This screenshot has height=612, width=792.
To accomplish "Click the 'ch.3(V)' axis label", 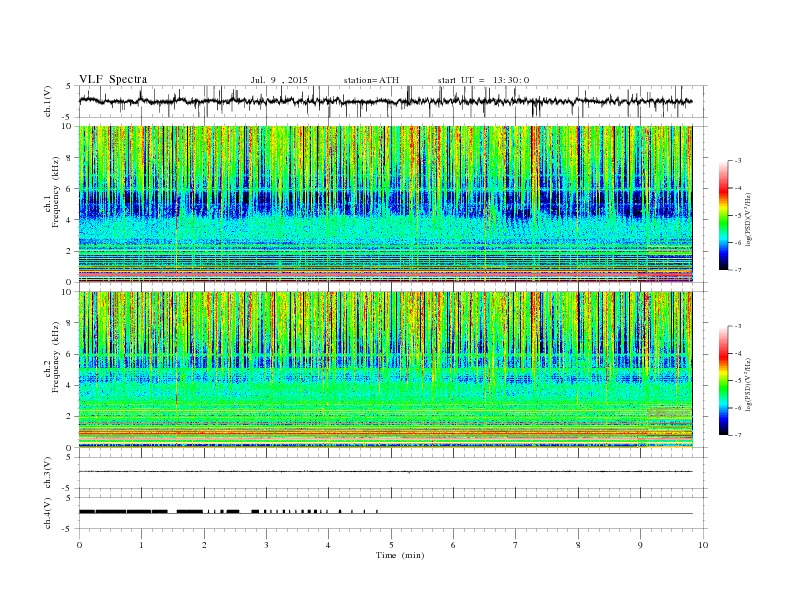I will (48, 473).
